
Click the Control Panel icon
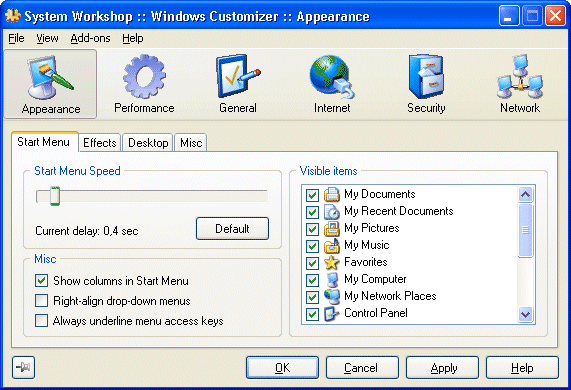coord(331,314)
